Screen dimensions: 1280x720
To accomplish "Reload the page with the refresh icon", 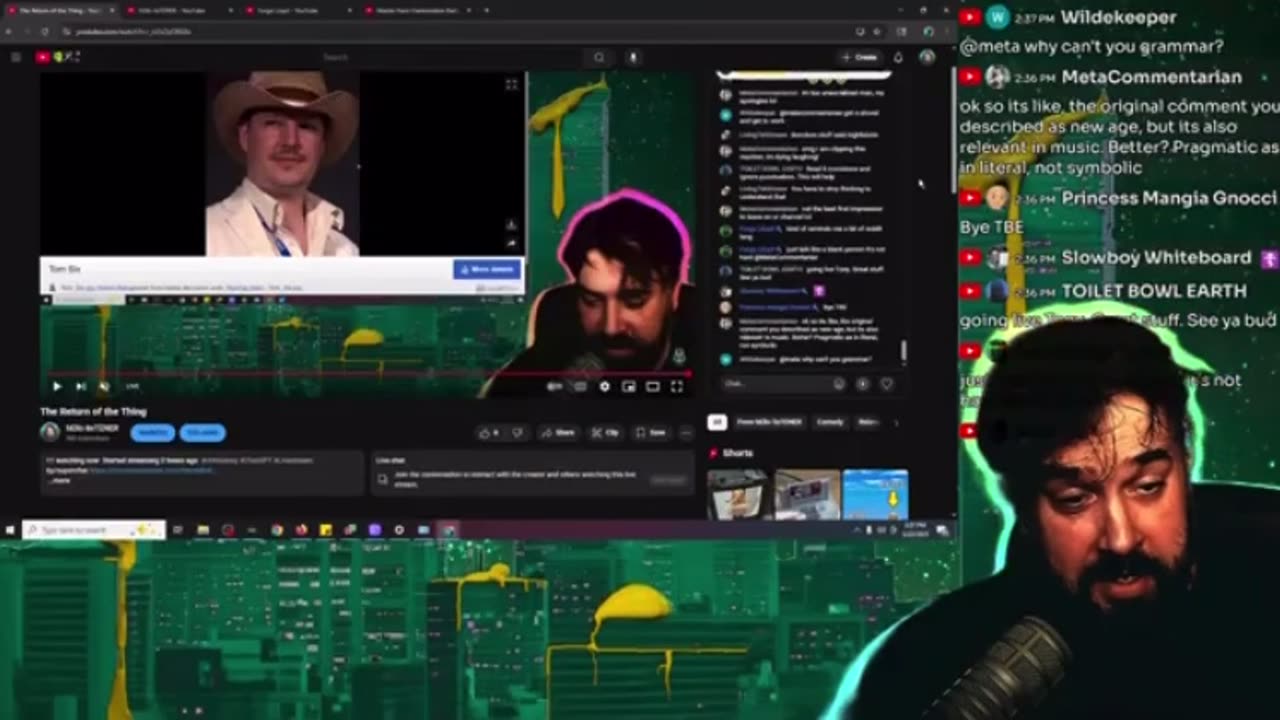I will point(44,31).
